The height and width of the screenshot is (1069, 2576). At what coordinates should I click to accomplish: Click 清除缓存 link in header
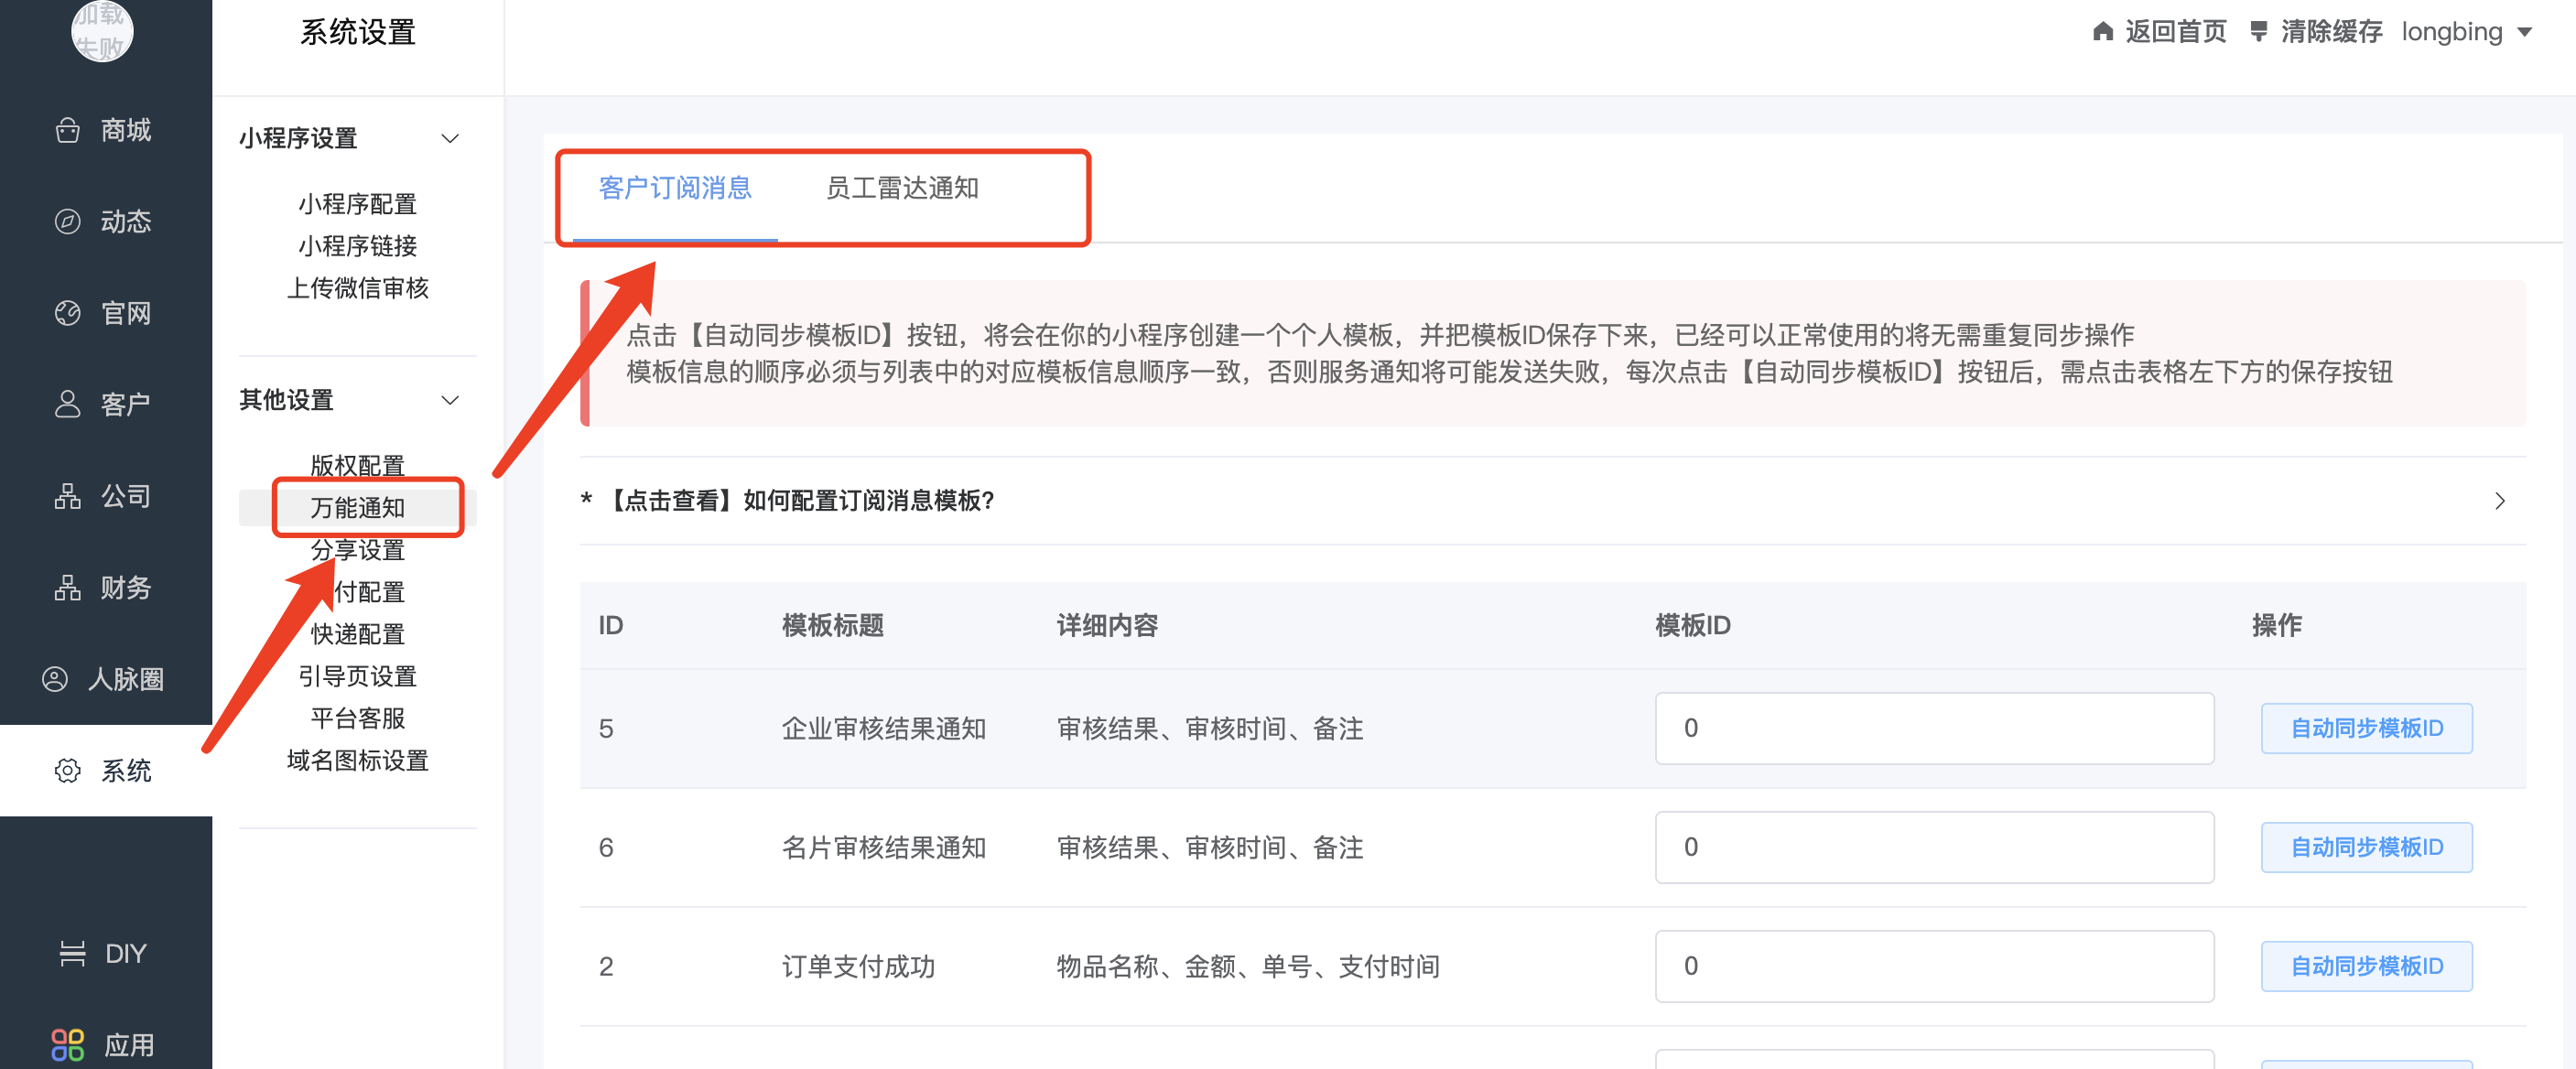[x=2331, y=32]
